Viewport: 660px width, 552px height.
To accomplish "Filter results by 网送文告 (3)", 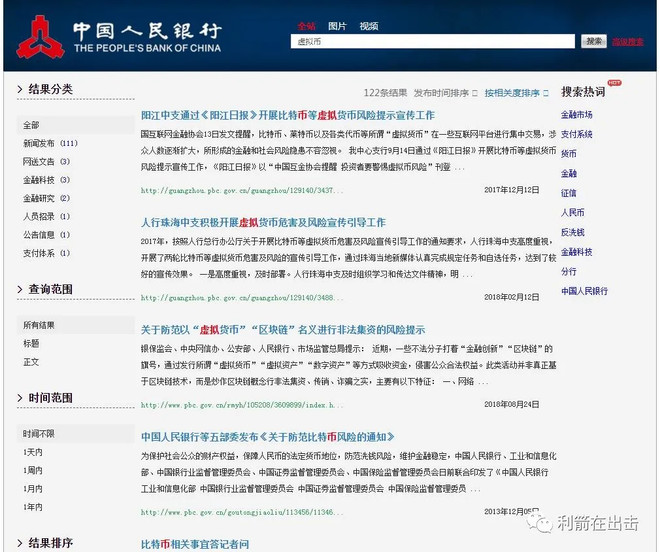I will point(46,161).
